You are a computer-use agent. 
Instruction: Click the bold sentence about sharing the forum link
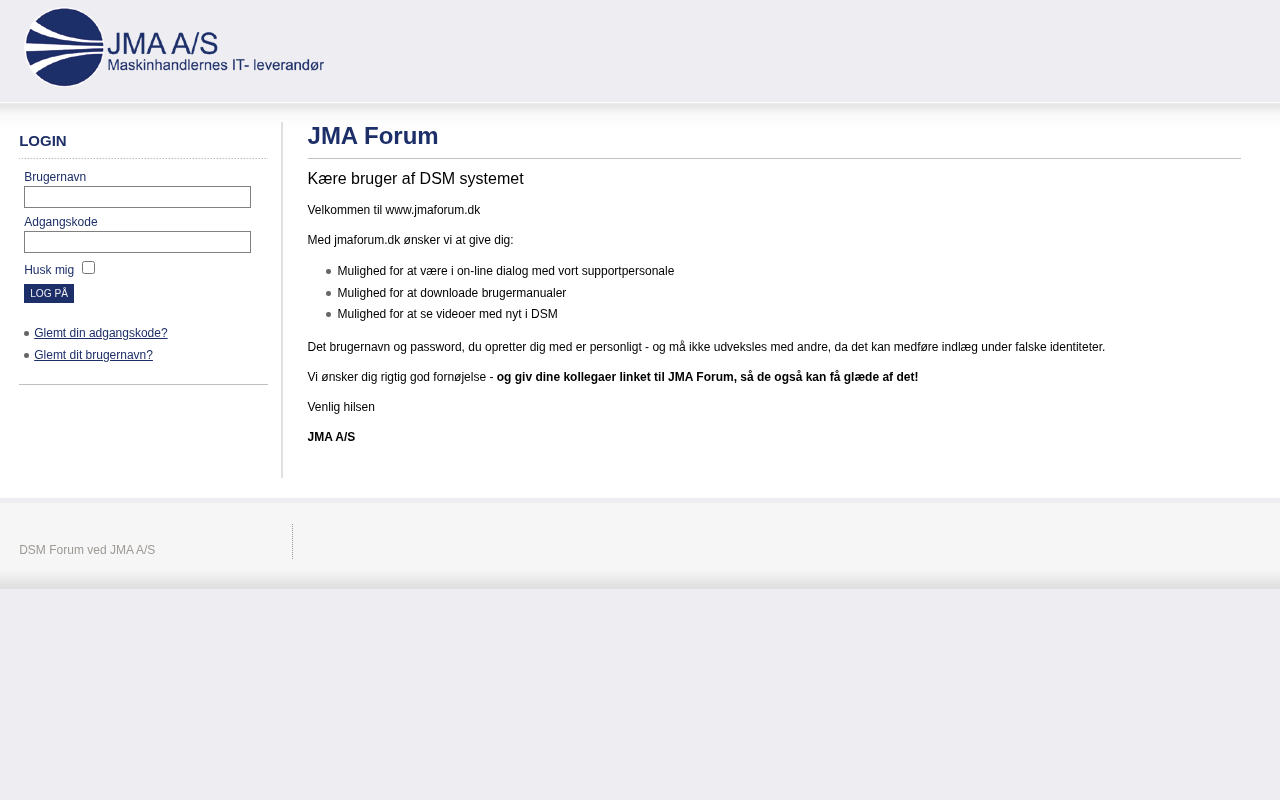tap(707, 377)
